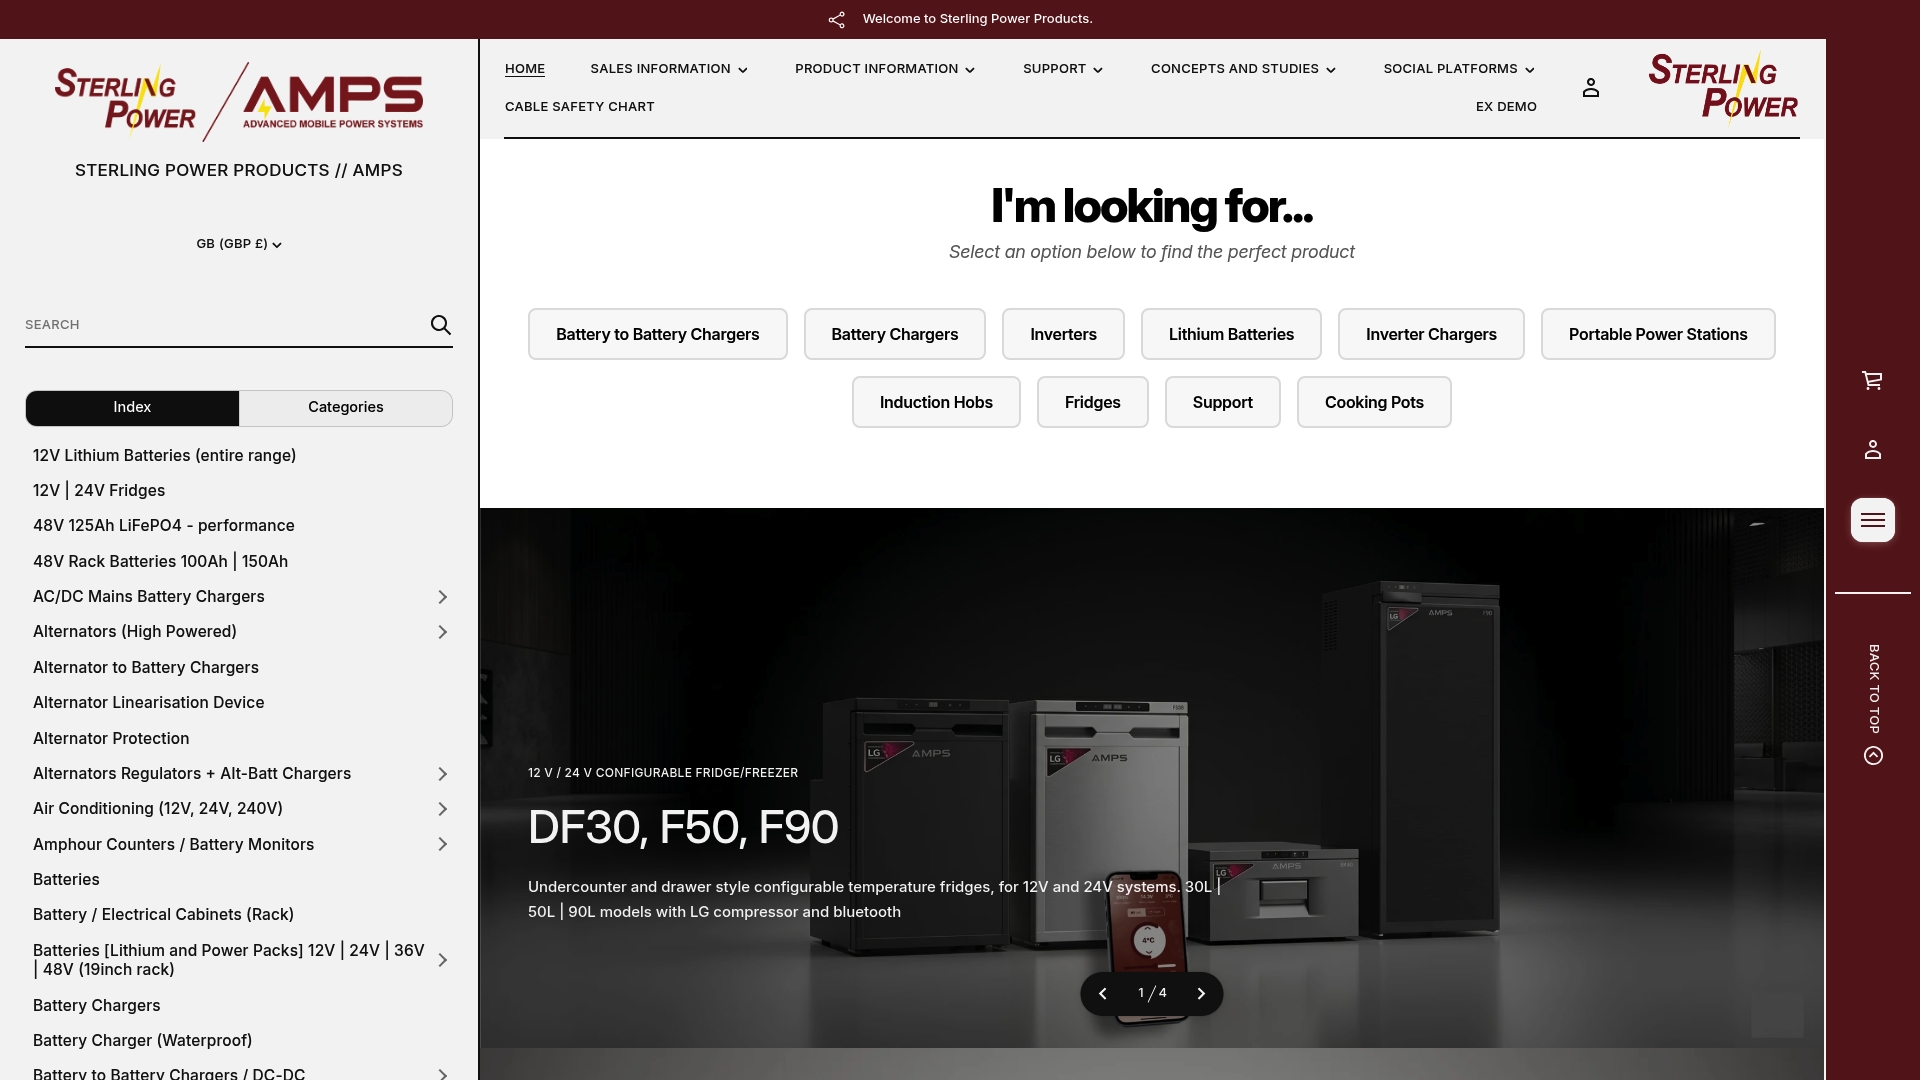Expand Batteries [Lithium and Power Packs] submenu
Screen dimensions: 1920x1080
click(x=442, y=960)
